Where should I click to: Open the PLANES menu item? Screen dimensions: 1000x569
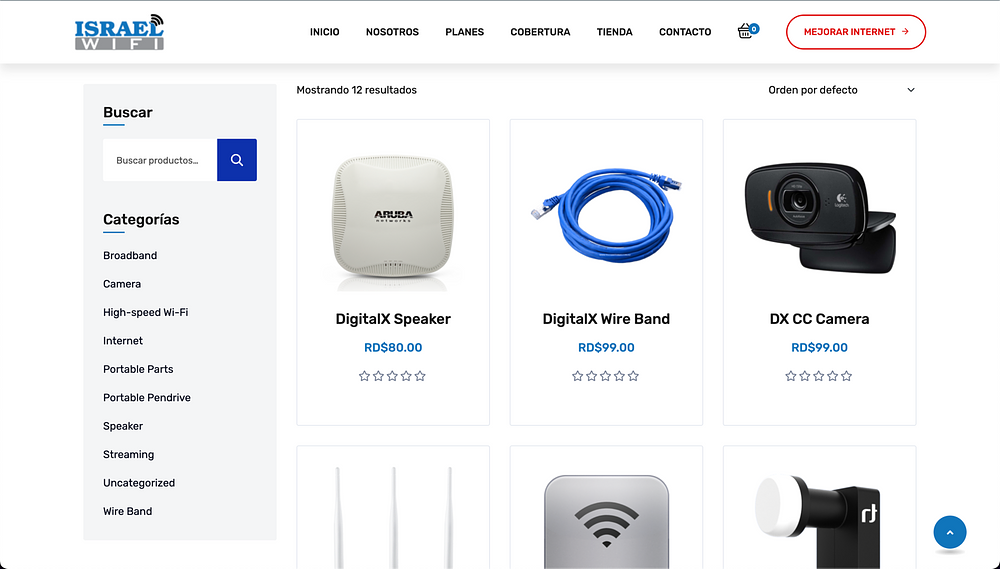pos(464,32)
